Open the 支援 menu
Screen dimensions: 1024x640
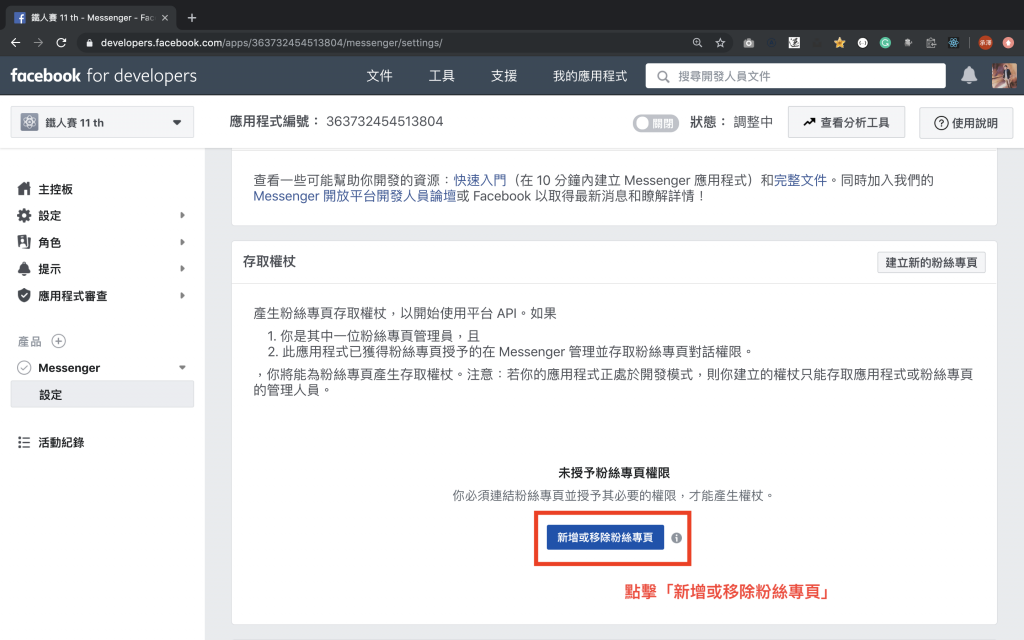504,76
